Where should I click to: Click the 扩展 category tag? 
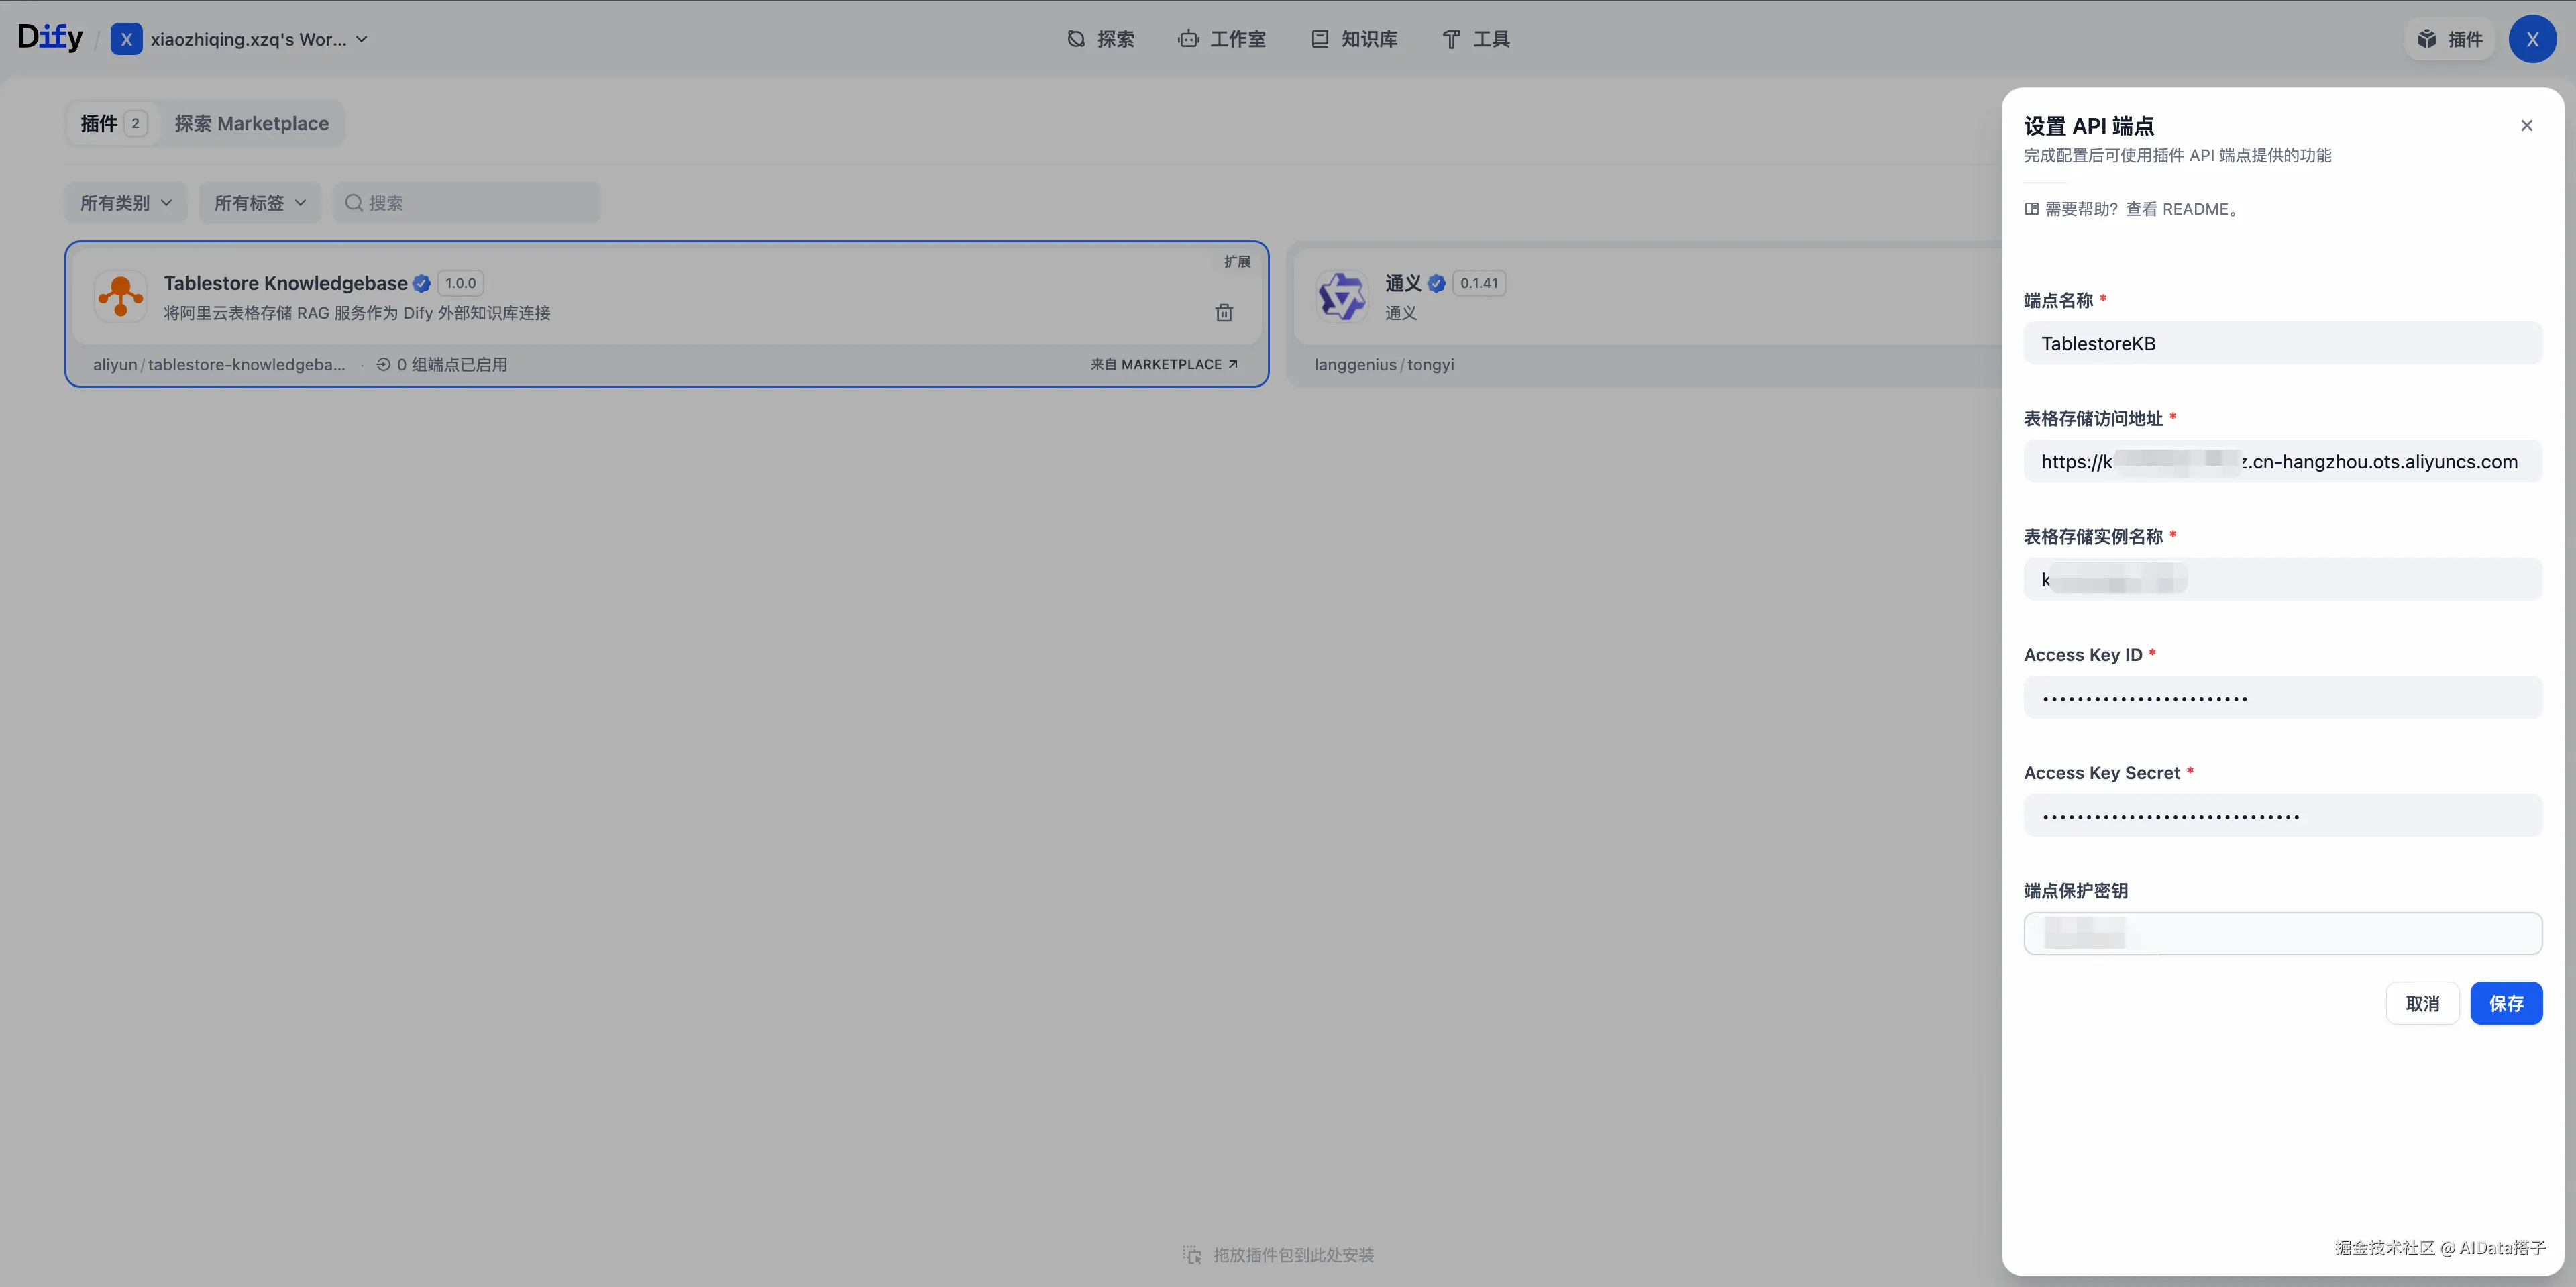(x=1237, y=261)
